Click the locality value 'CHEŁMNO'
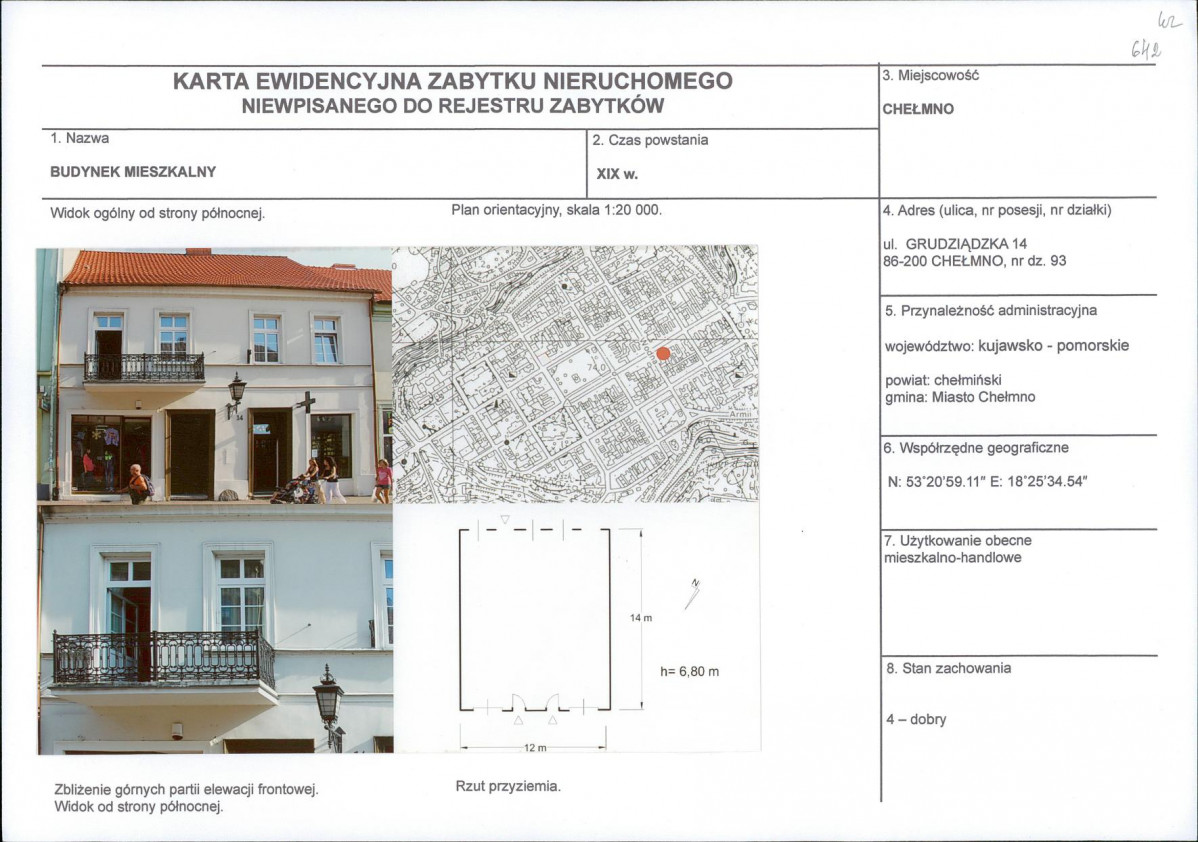Image resolution: width=1198 pixels, height=842 pixels. tap(918, 109)
